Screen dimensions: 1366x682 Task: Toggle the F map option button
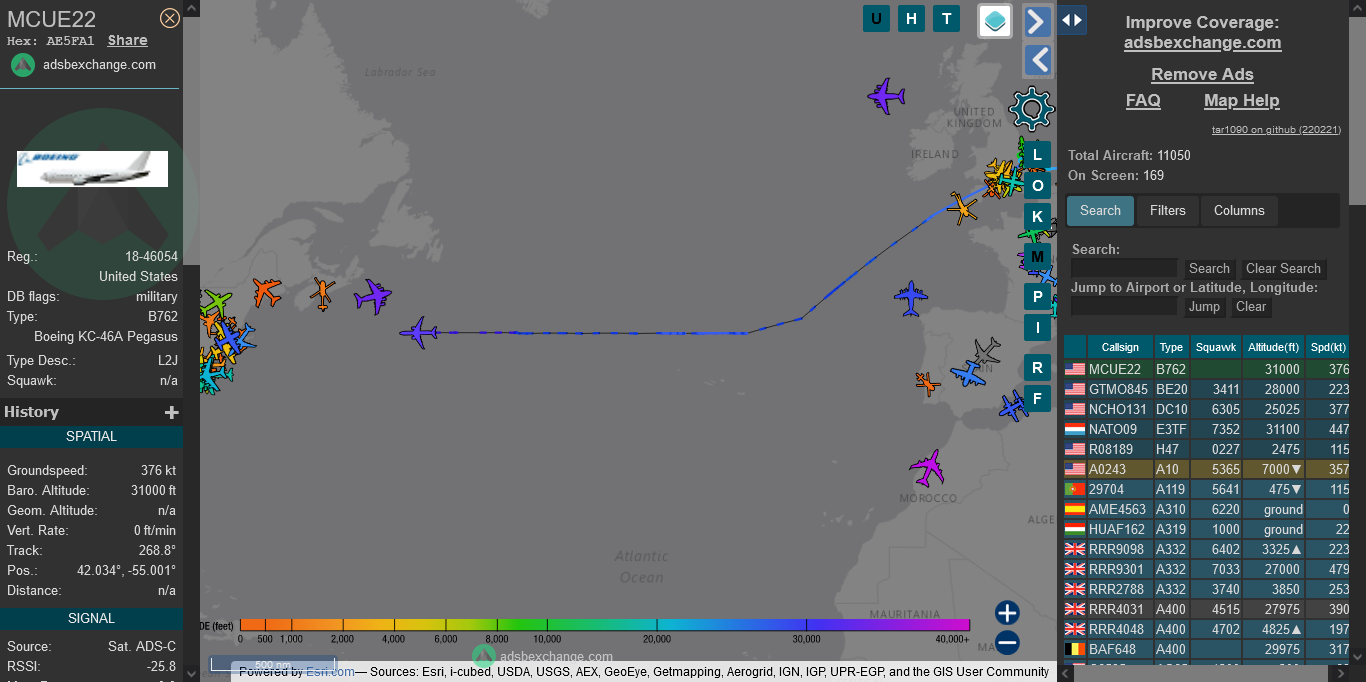tap(1037, 400)
